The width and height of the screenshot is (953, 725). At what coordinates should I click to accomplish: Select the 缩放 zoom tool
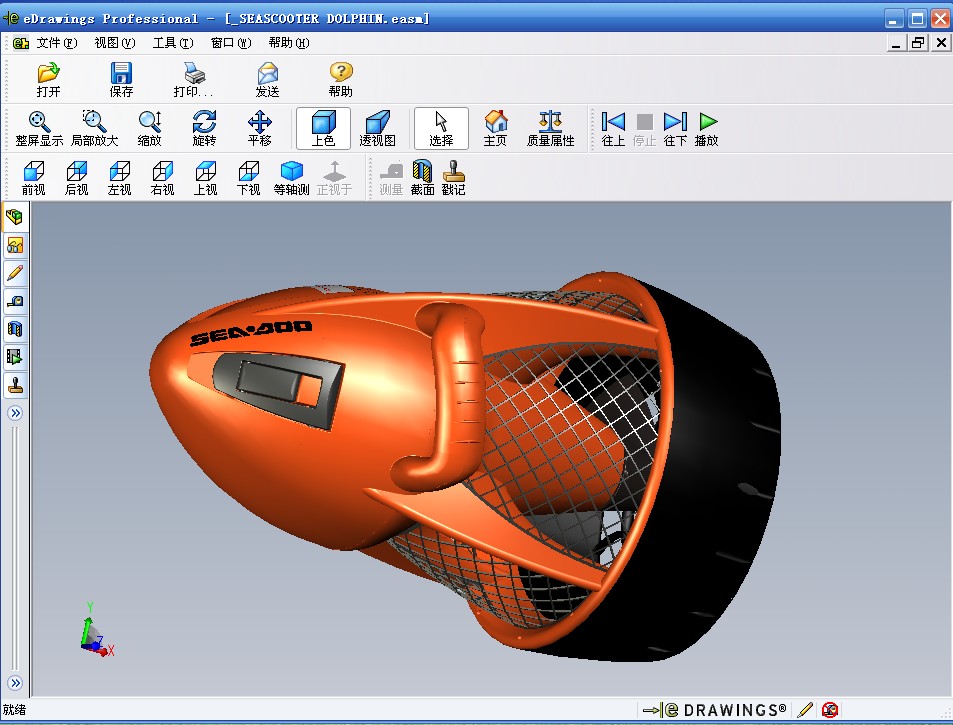(150, 128)
